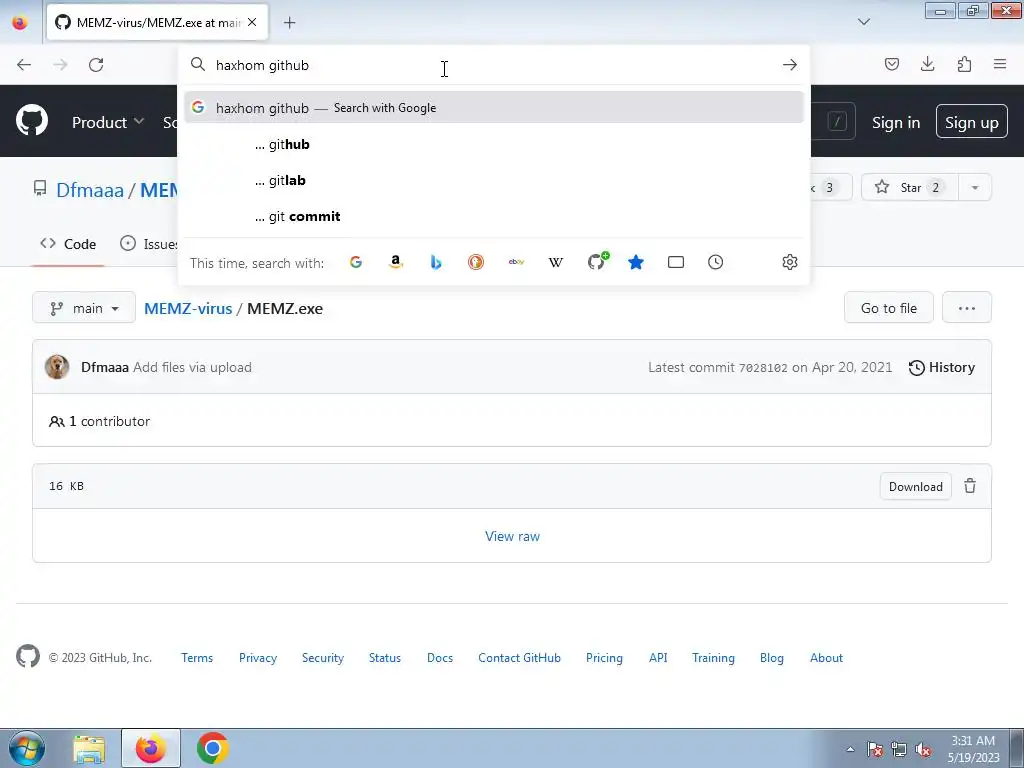Open the Terms footer link
This screenshot has width=1024, height=768.
pos(197,658)
